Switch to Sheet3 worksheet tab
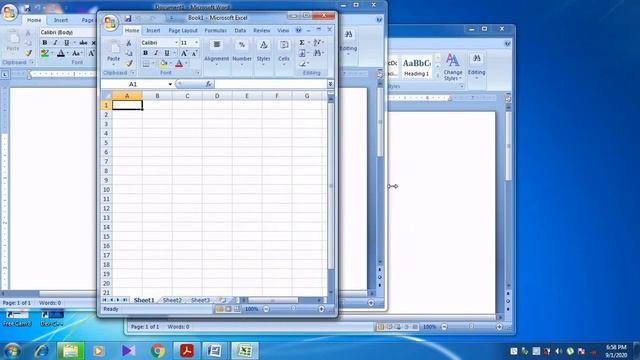The height and width of the screenshot is (360, 640). (200, 300)
